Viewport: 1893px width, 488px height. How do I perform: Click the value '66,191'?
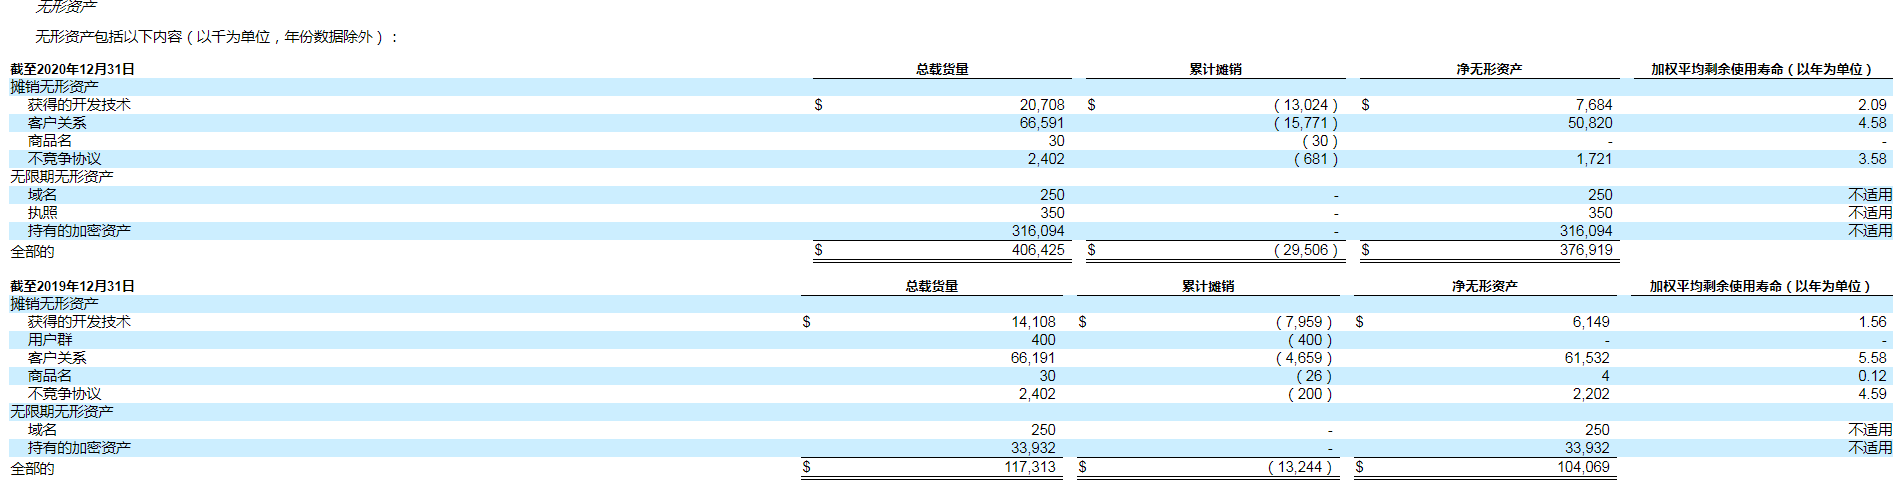[1033, 358]
